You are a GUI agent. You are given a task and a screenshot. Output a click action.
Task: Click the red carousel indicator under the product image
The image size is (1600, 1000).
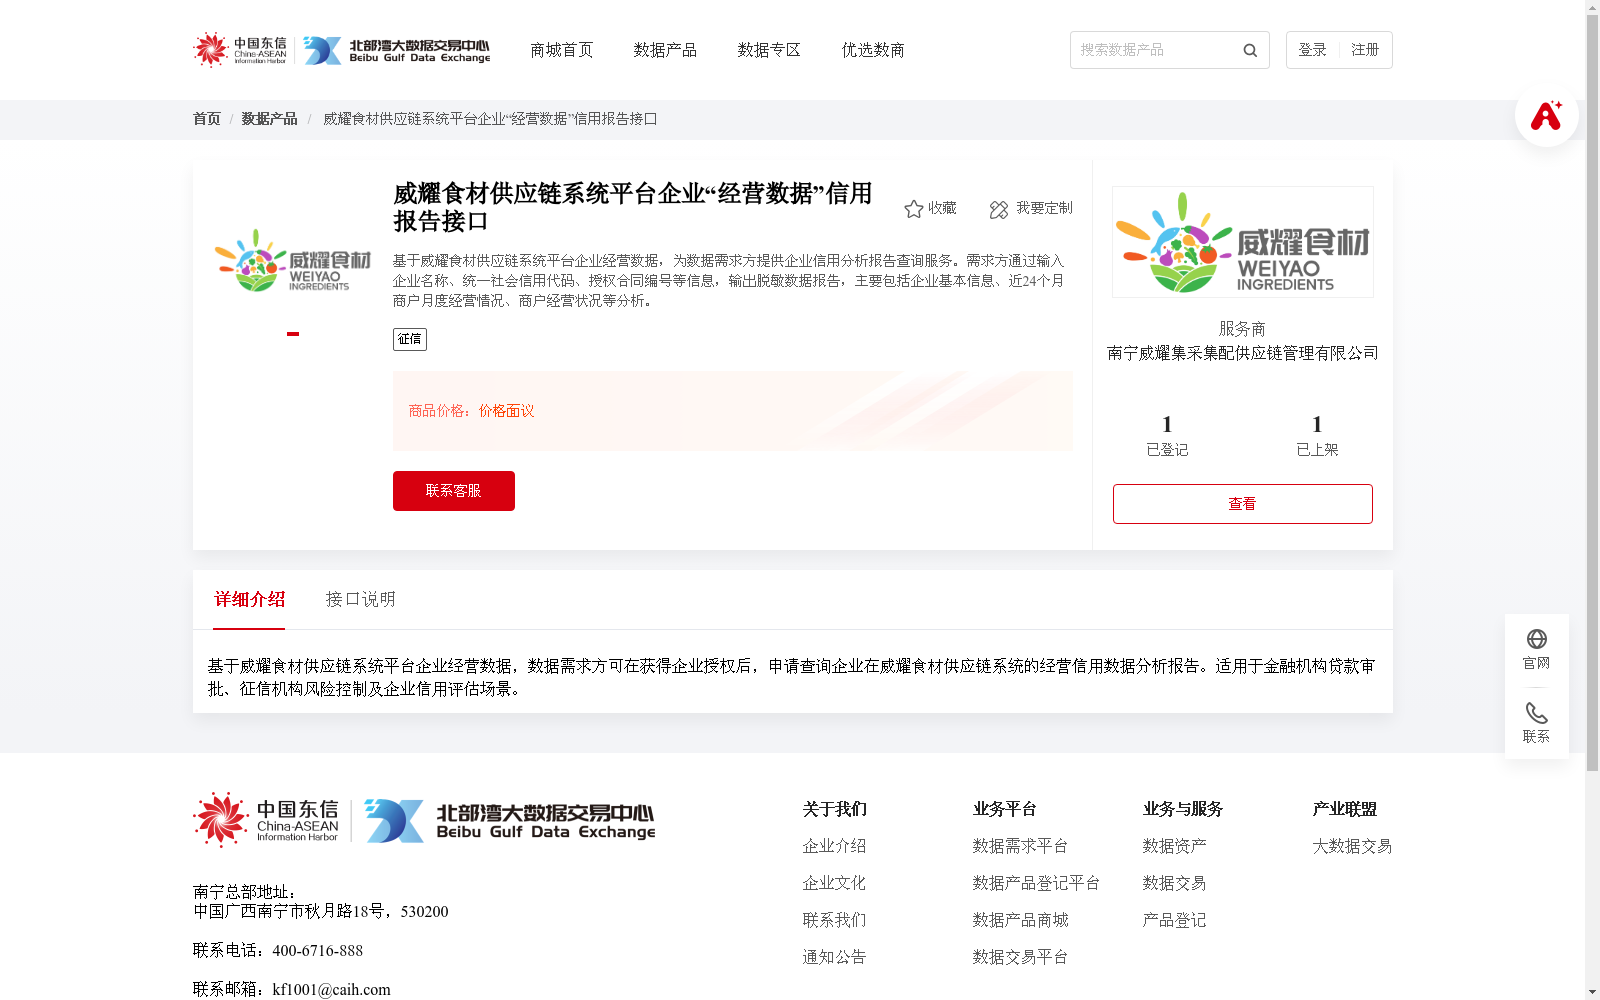293,334
